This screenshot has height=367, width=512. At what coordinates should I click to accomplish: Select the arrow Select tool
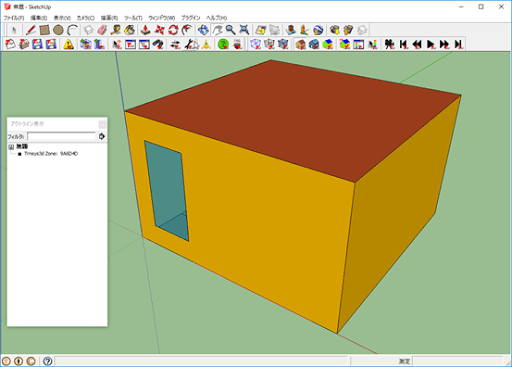click(x=14, y=30)
